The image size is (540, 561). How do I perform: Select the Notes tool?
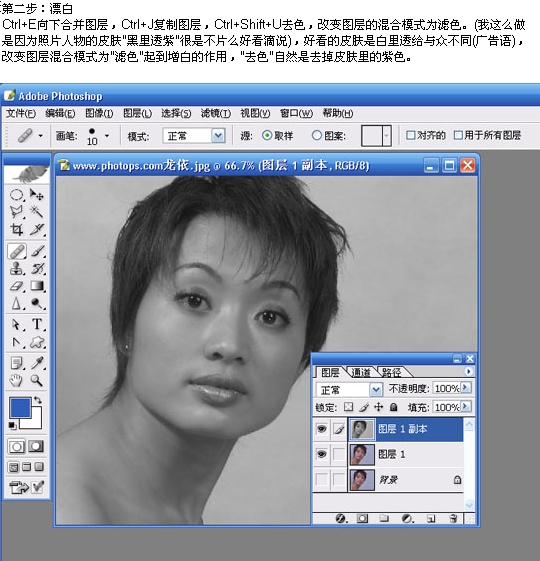click(16, 363)
